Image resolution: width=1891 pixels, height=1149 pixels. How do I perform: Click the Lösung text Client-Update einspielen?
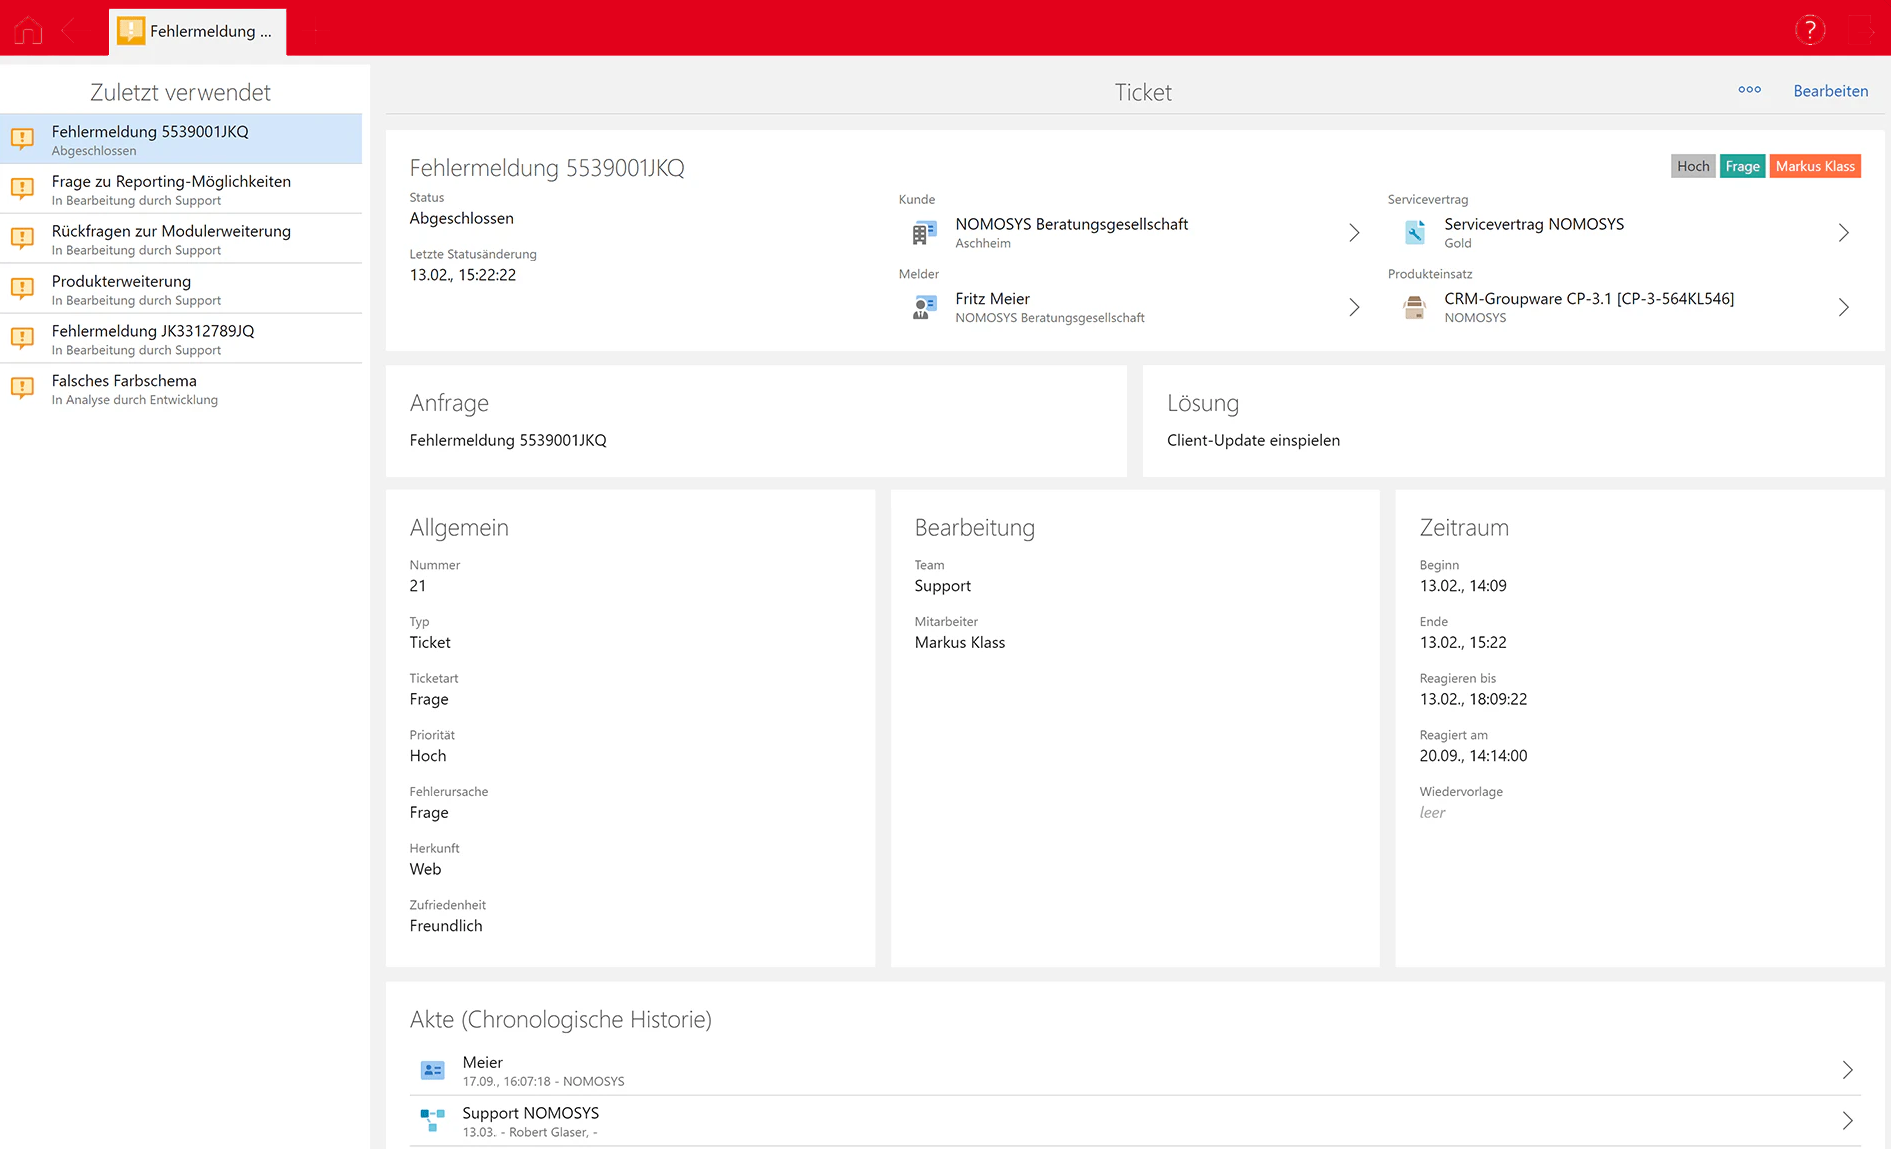(1253, 440)
